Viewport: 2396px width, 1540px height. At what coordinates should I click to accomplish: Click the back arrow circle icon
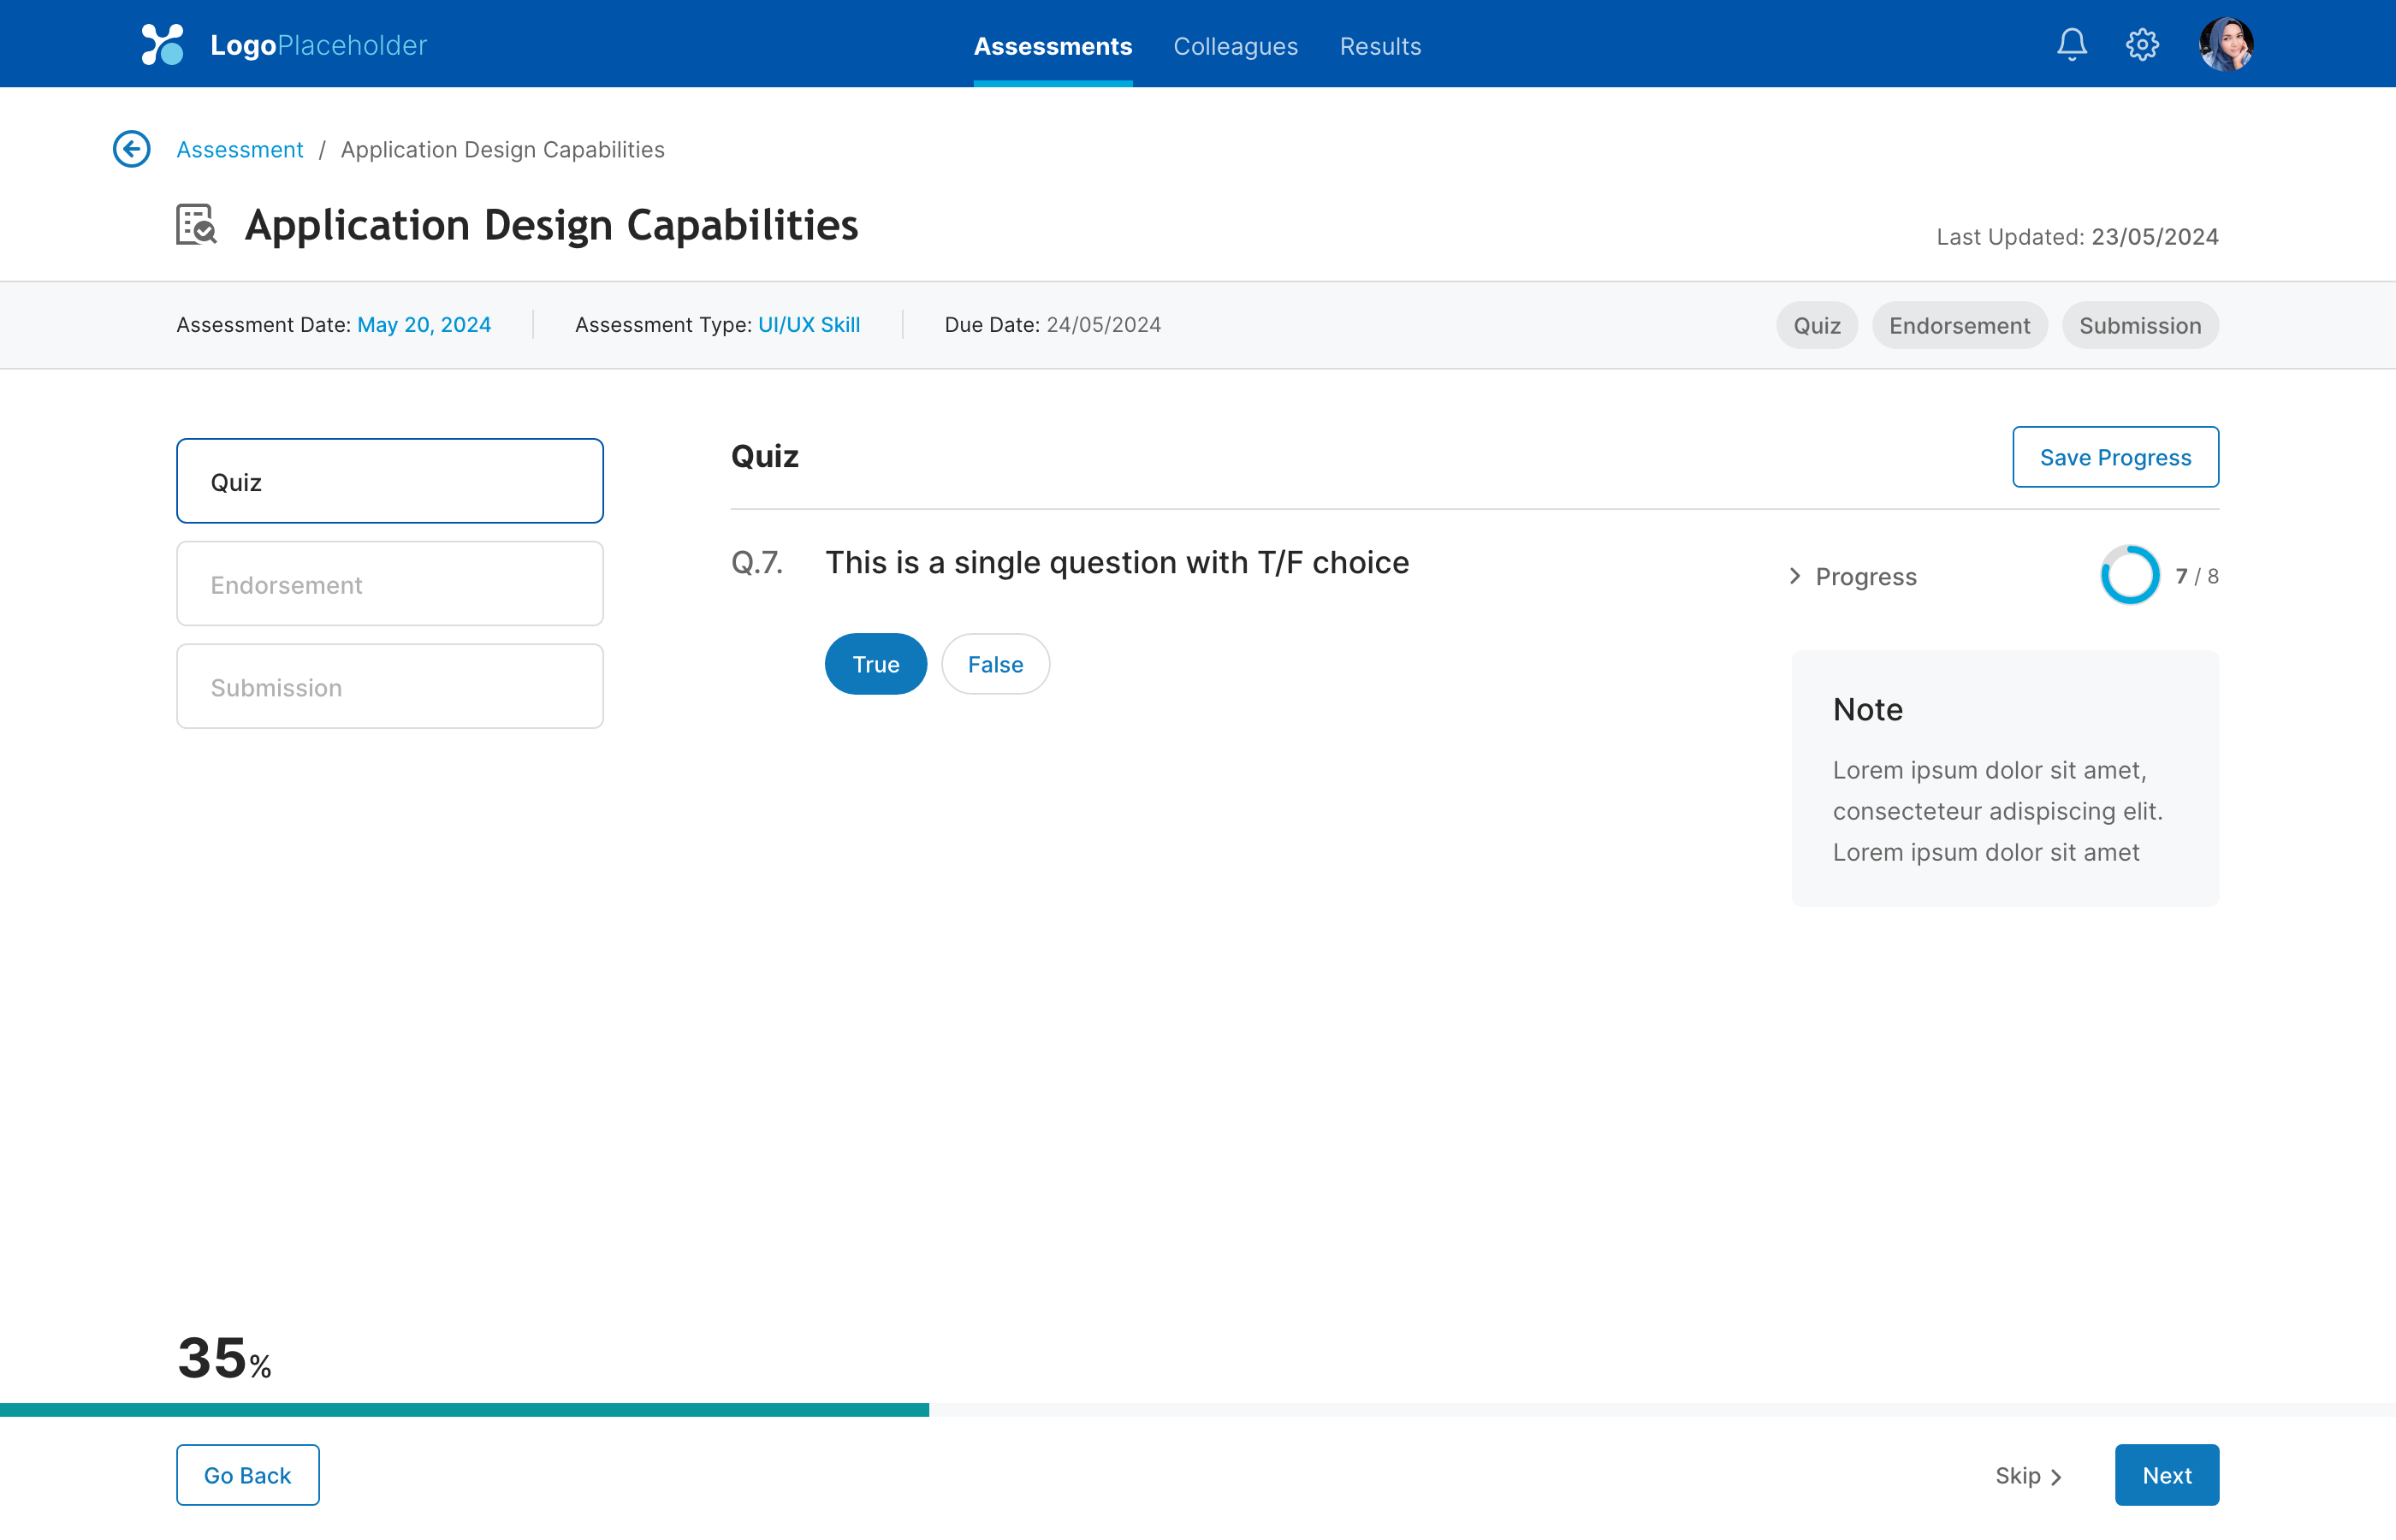point(131,149)
